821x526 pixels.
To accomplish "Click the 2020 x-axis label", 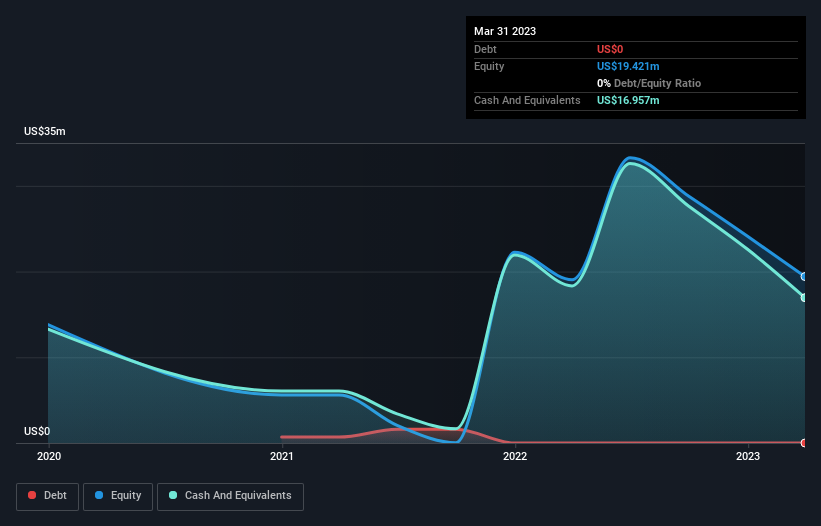I will 49,456.
